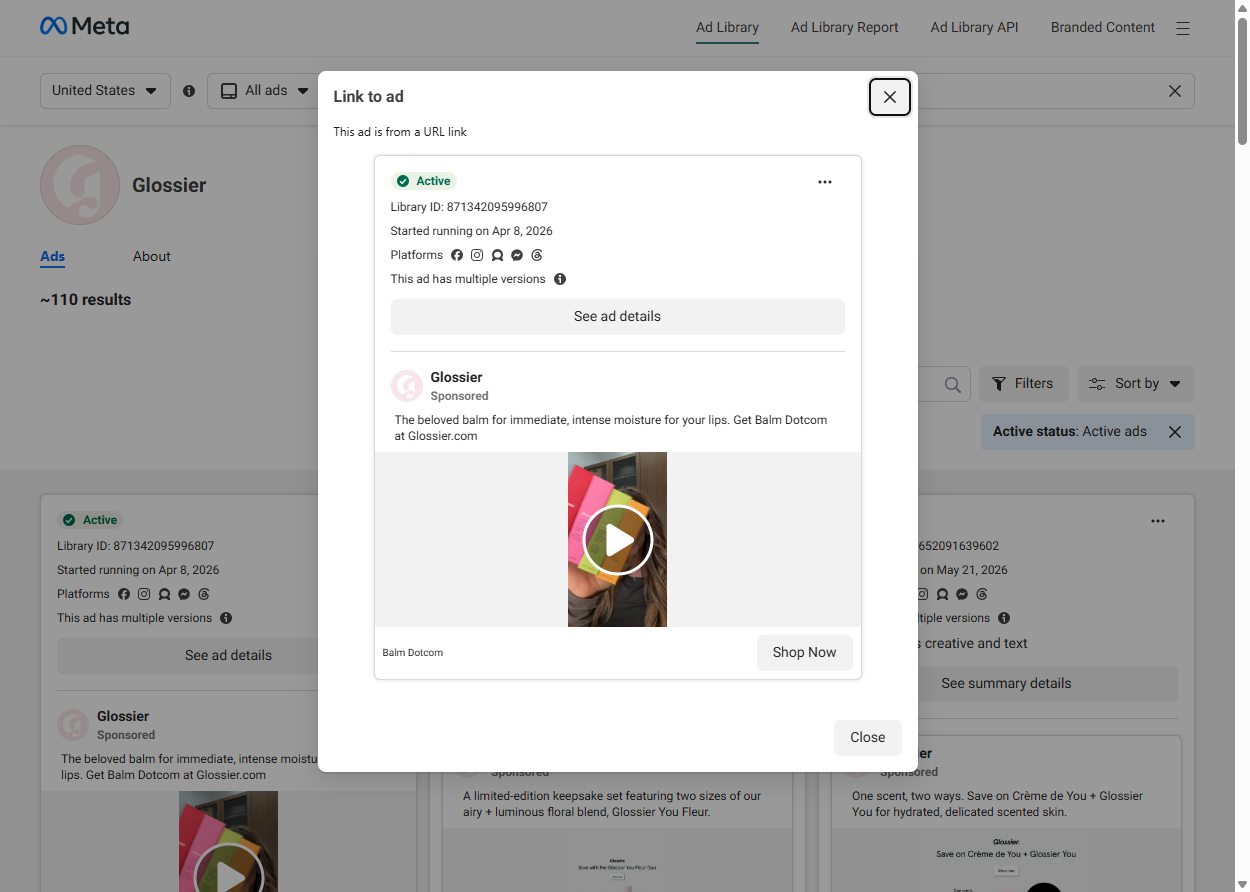Click Instagram icon in first background card
This screenshot has height=892, width=1250.
[x=144, y=594]
